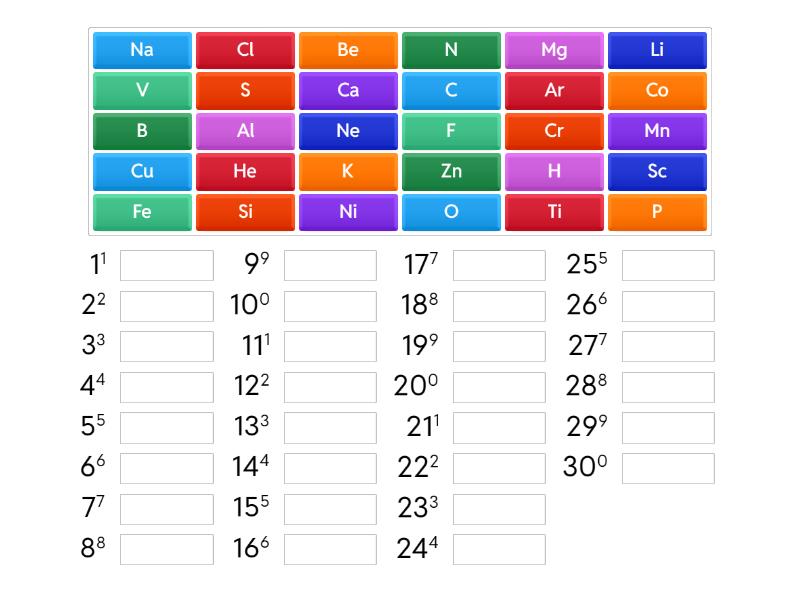Pick the Ti element tile
This screenshot has width=800, height=600.
point(554,212)
